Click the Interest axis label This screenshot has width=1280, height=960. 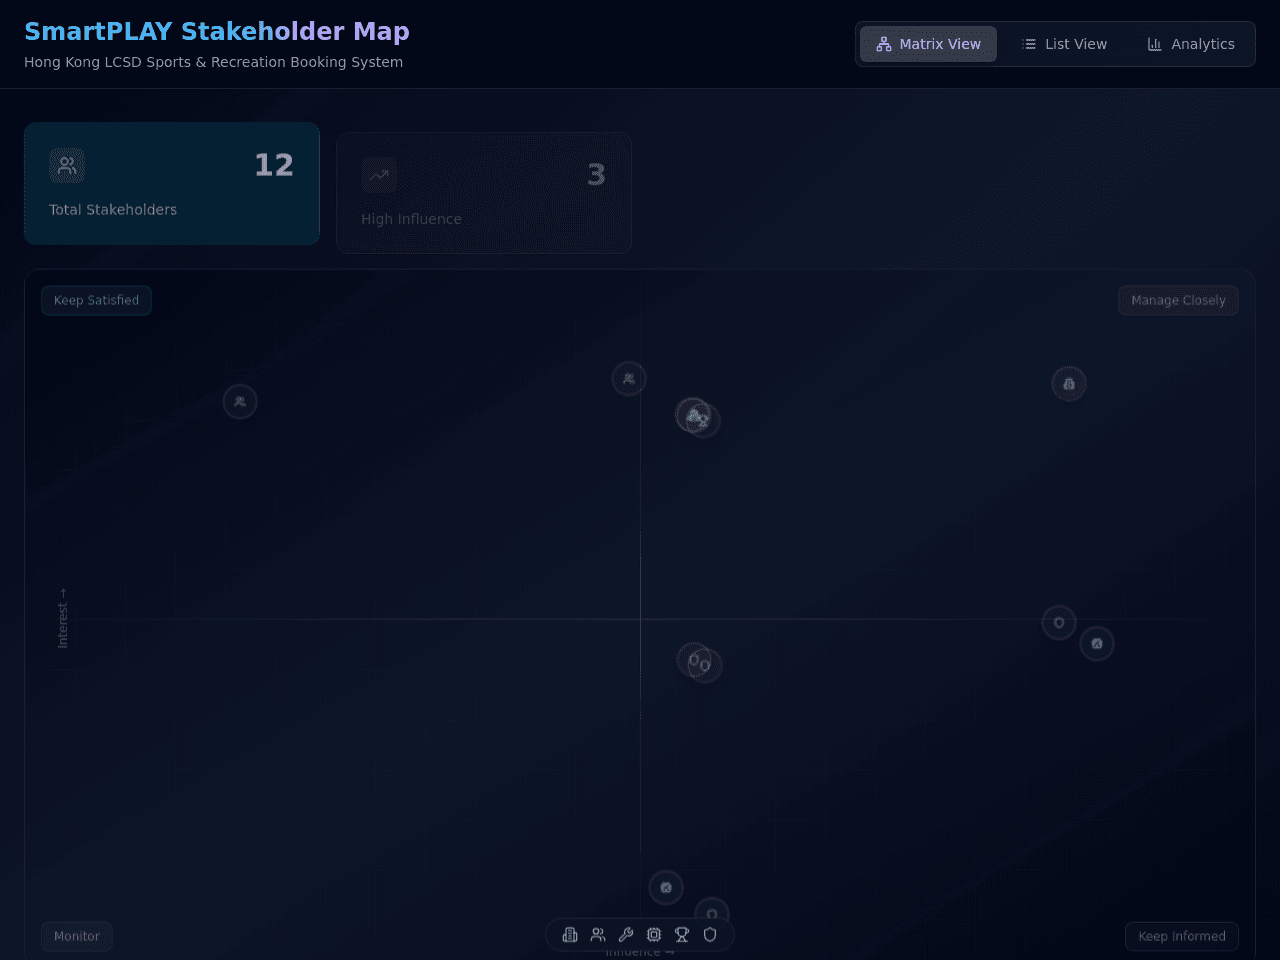click(x=63, y=618)
